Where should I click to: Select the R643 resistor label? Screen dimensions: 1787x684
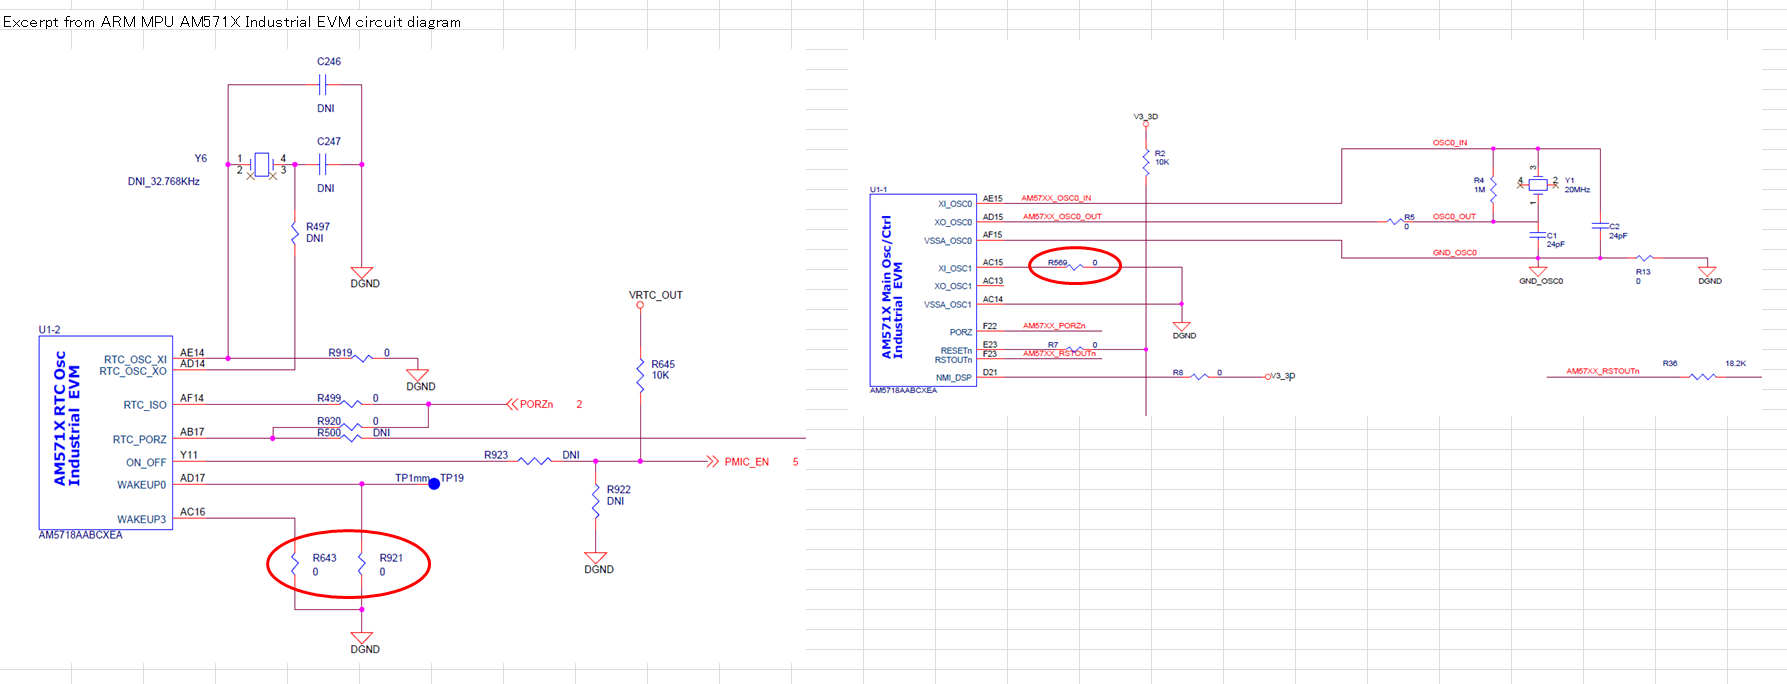pyautogui.click(x=325, y=558)
